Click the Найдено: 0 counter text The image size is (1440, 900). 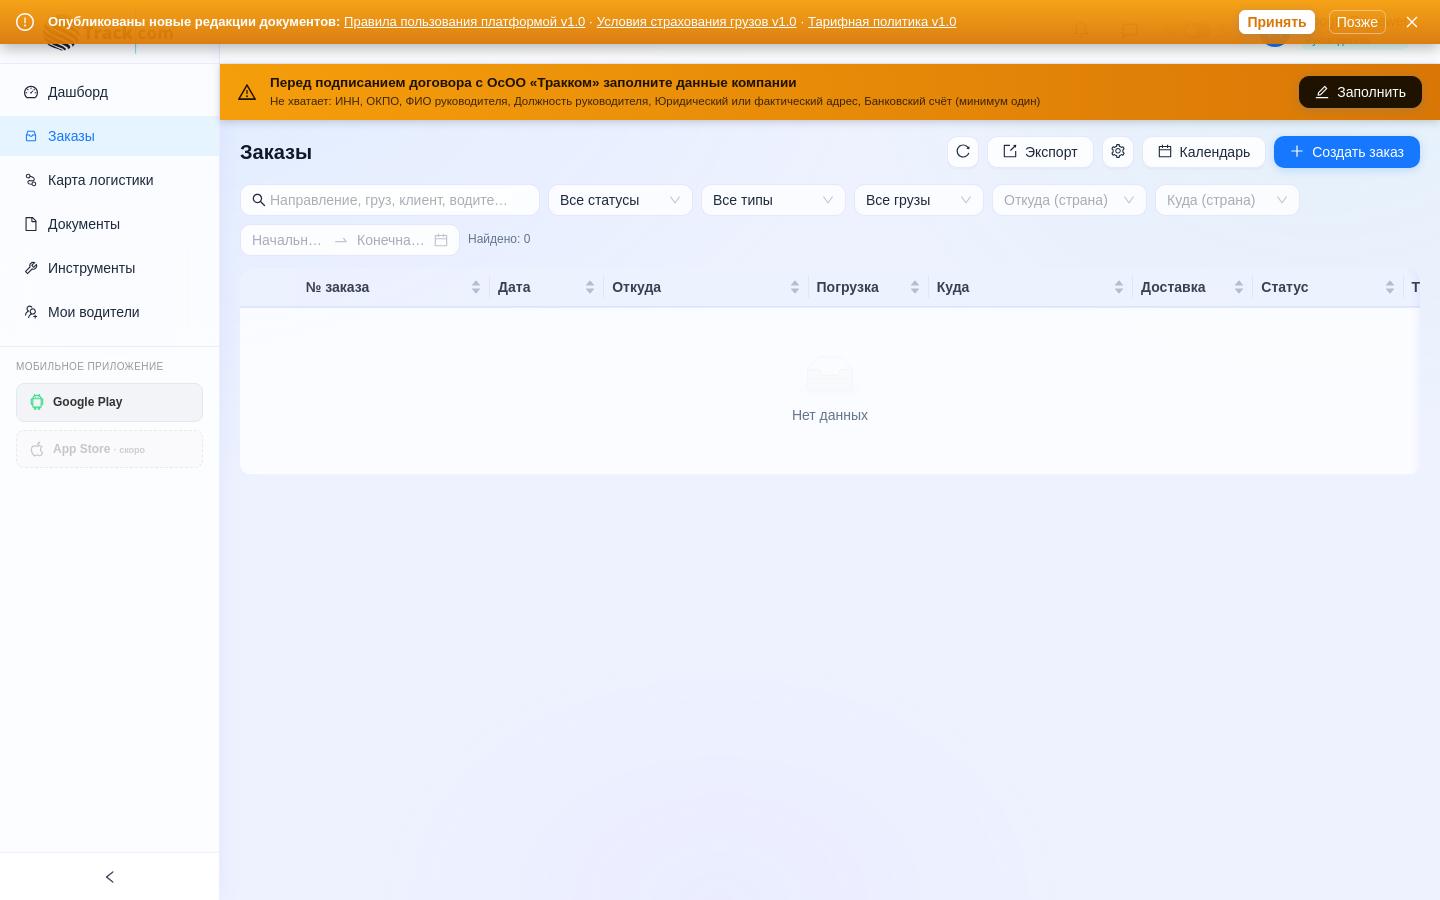point(499,239)
